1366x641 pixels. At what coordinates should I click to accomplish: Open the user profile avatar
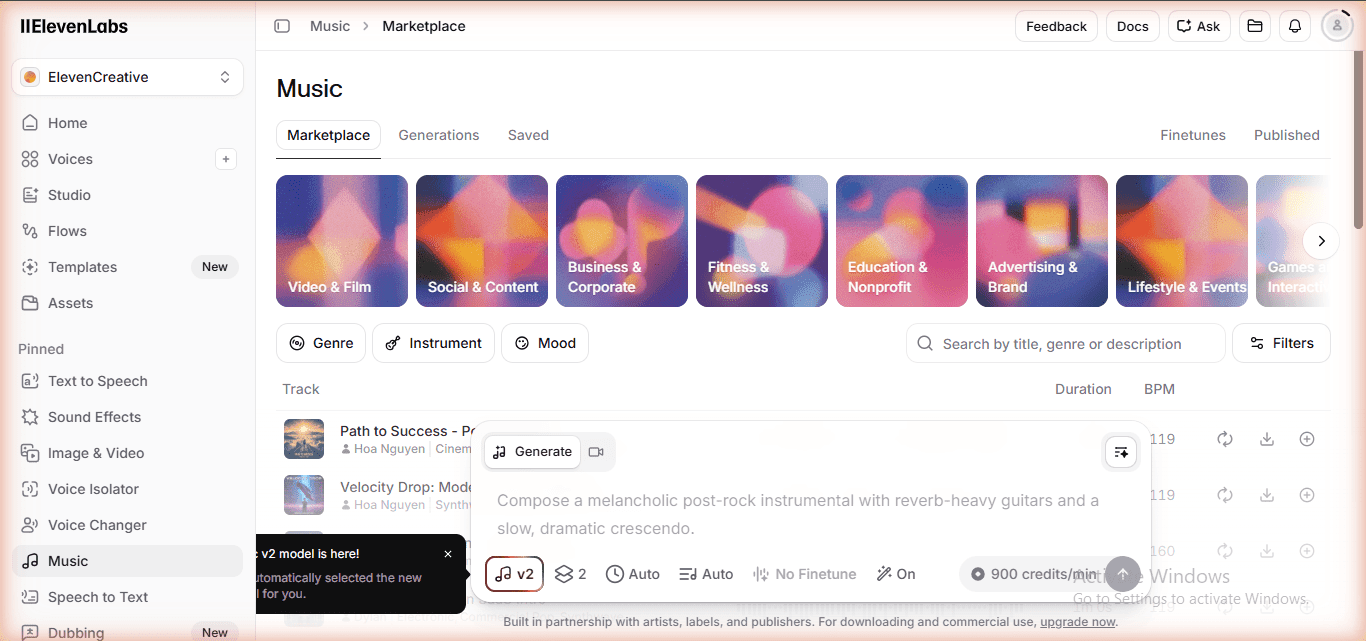pos(1337,26)
